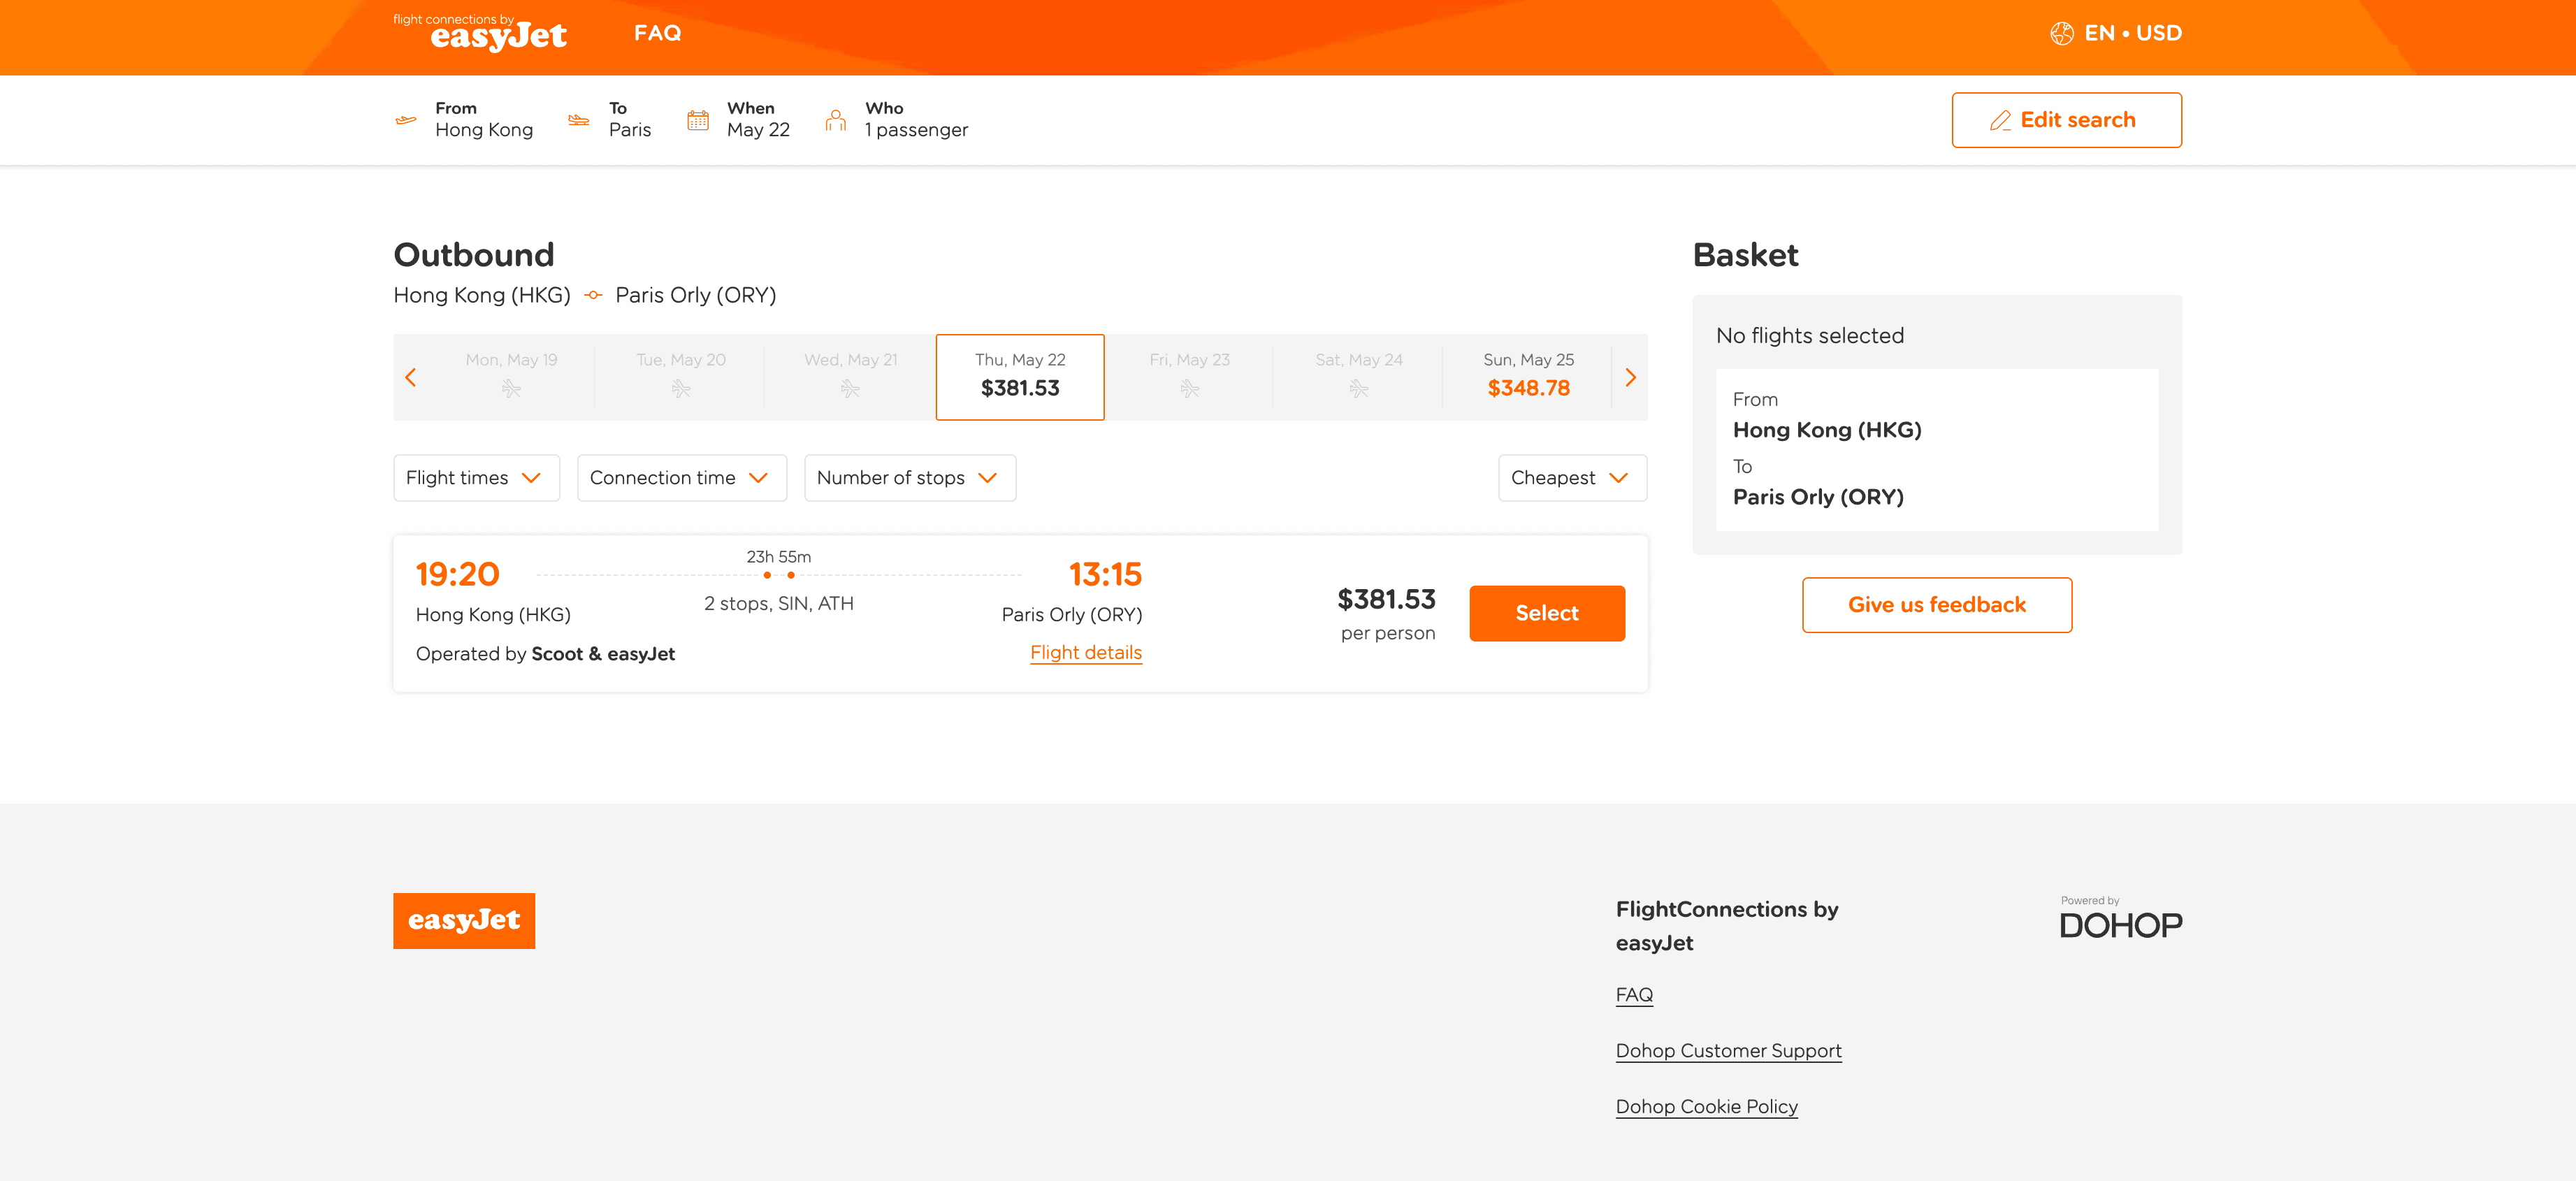Show later dates with right arrow
Viewport: 2576px width, 1181px height.
pos(1630,378)
